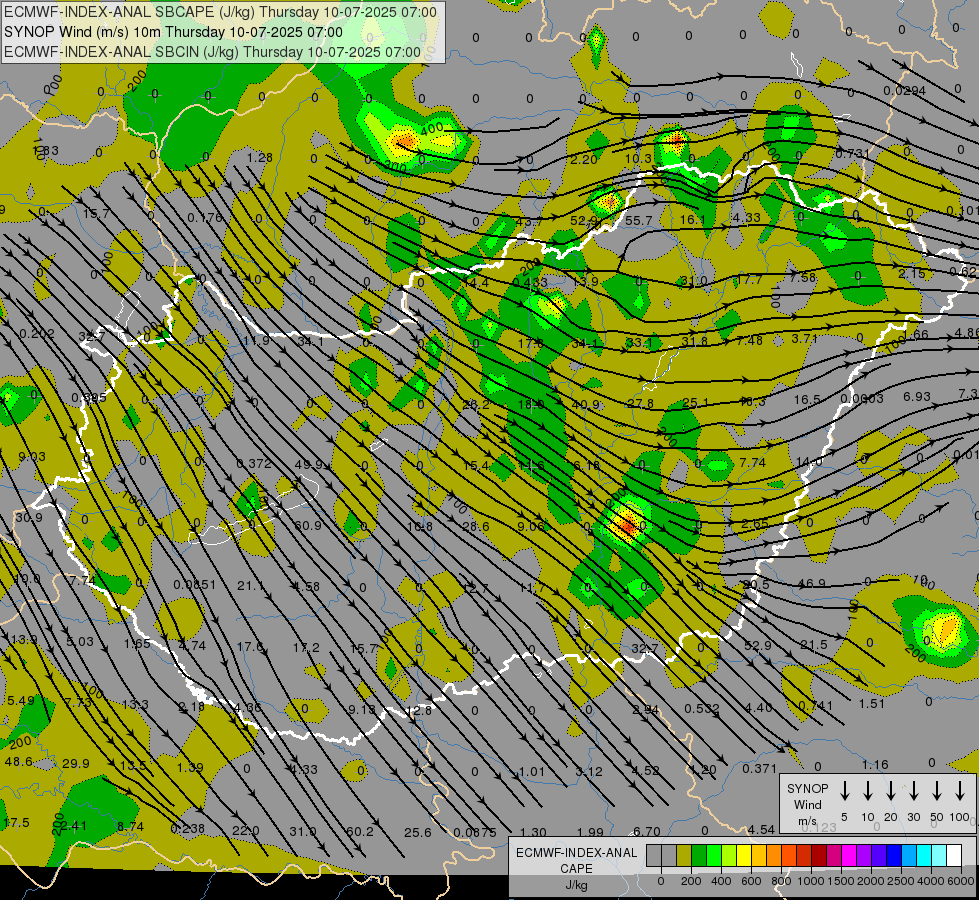
Task: Click the map value 0.202
Action: tap(36, 334)
